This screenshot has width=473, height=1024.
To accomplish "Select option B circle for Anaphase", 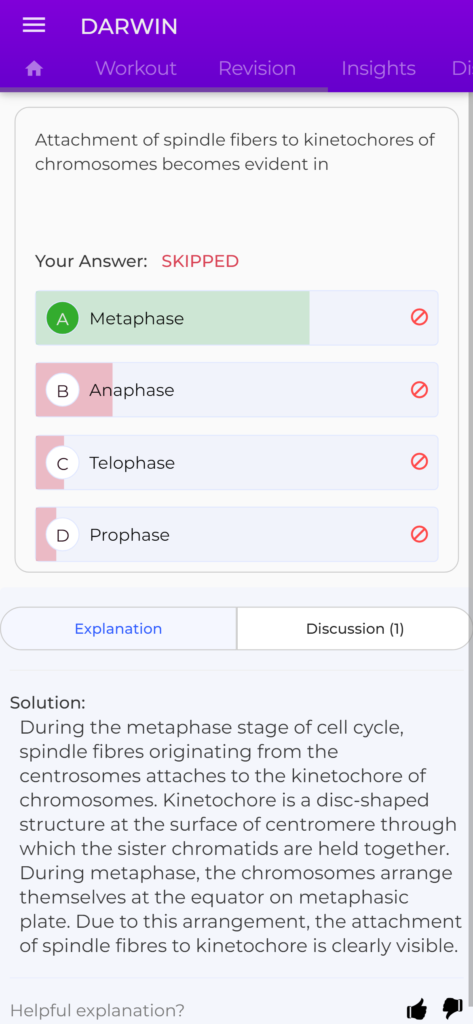I will tap(63, 391).
